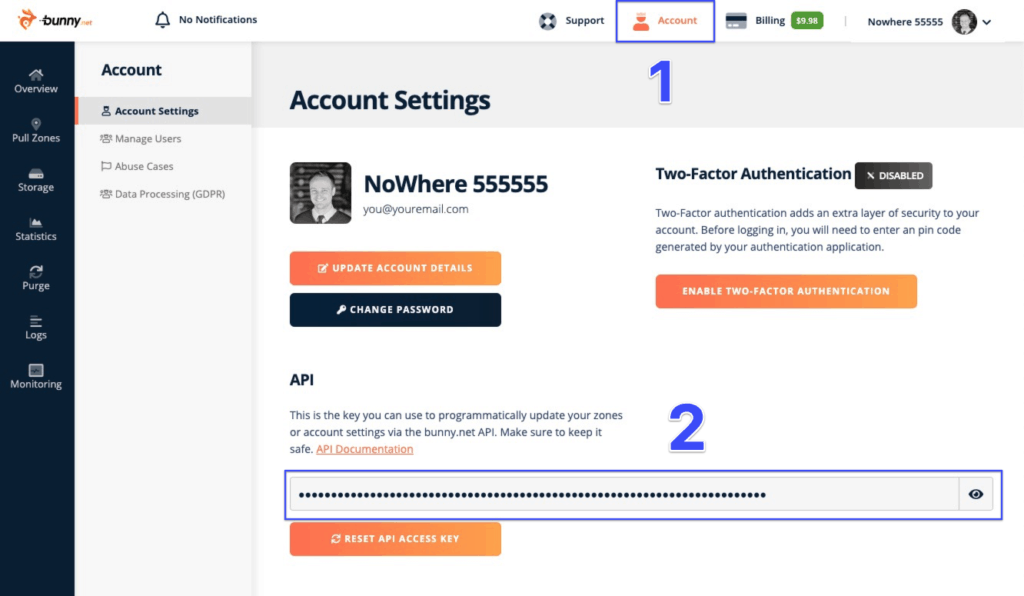Open Support from the top bar
Screen dimensions: 1024x596
point(571,21)
